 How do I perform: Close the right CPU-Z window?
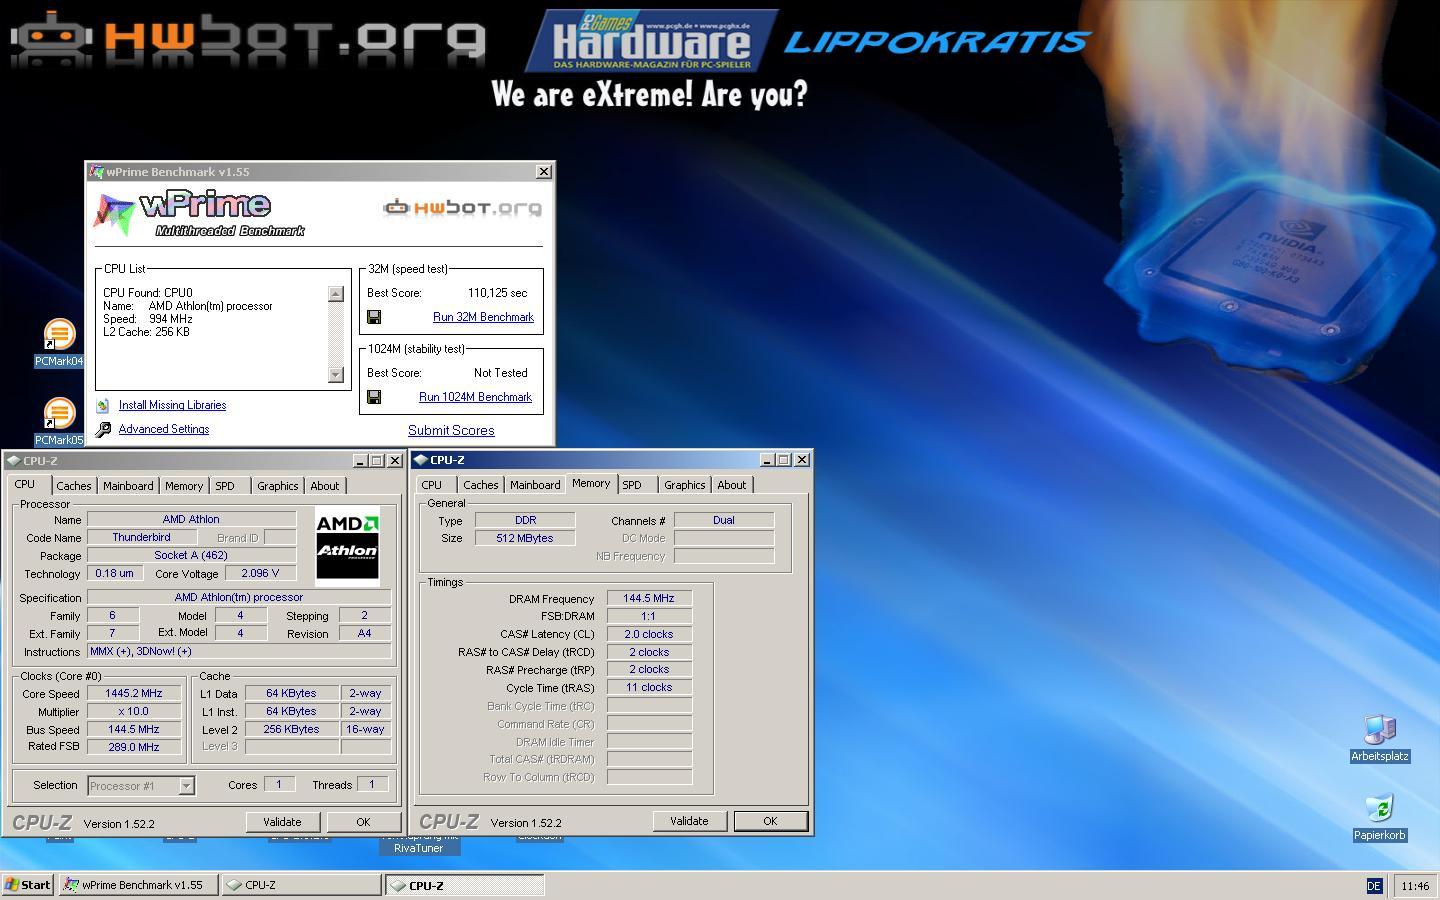(801, 460)
